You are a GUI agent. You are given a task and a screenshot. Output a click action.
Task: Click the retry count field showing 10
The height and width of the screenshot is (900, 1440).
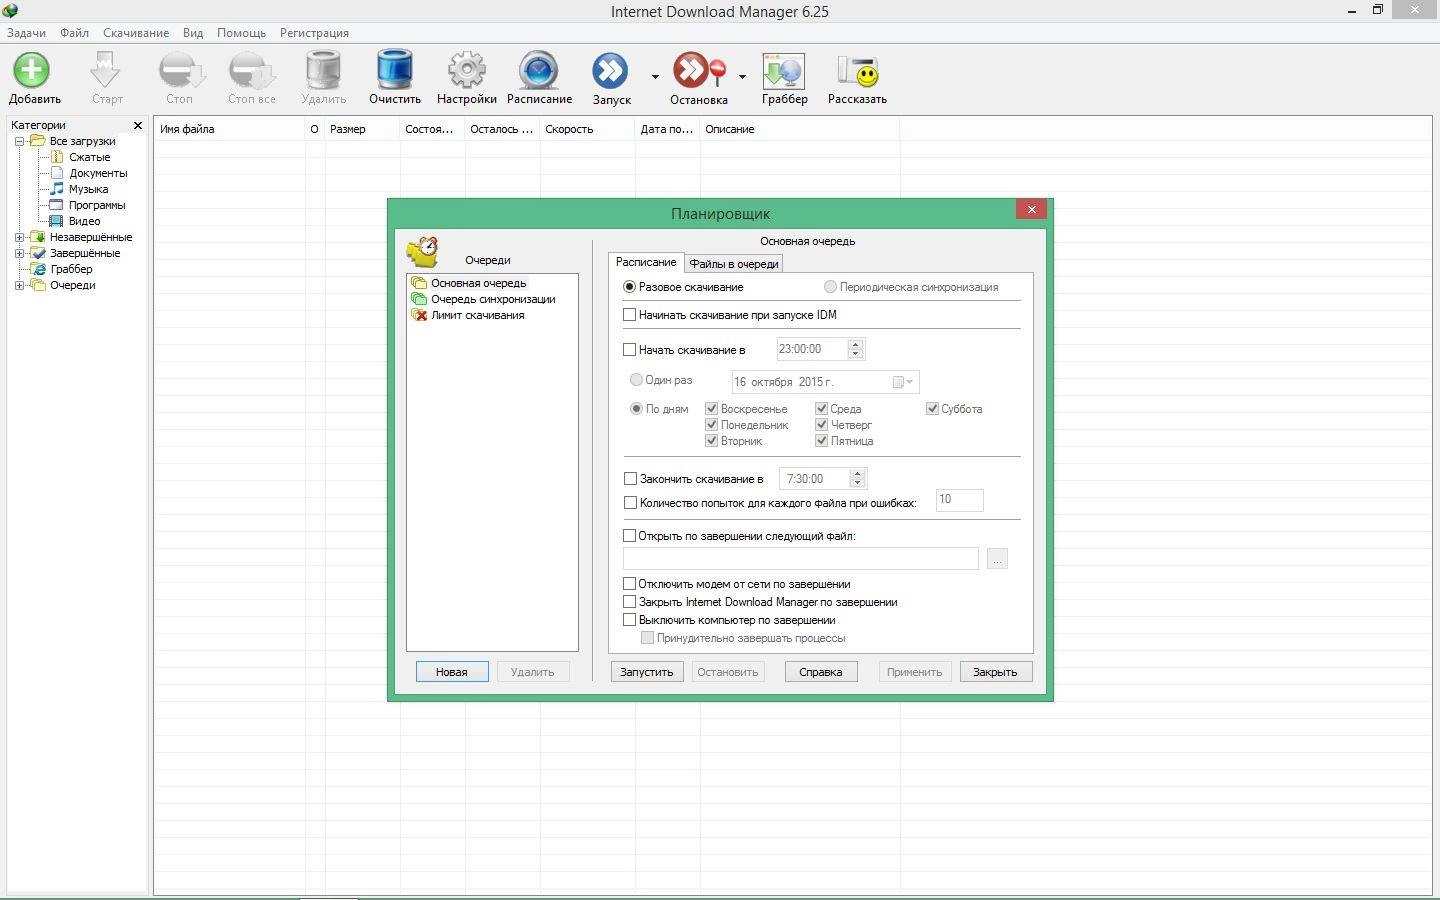959,500
